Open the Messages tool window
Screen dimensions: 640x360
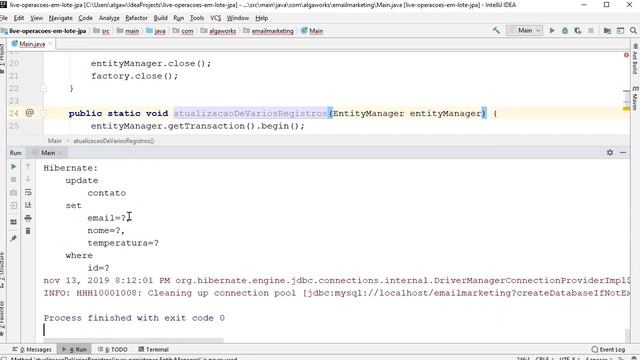tap(32, 349)
